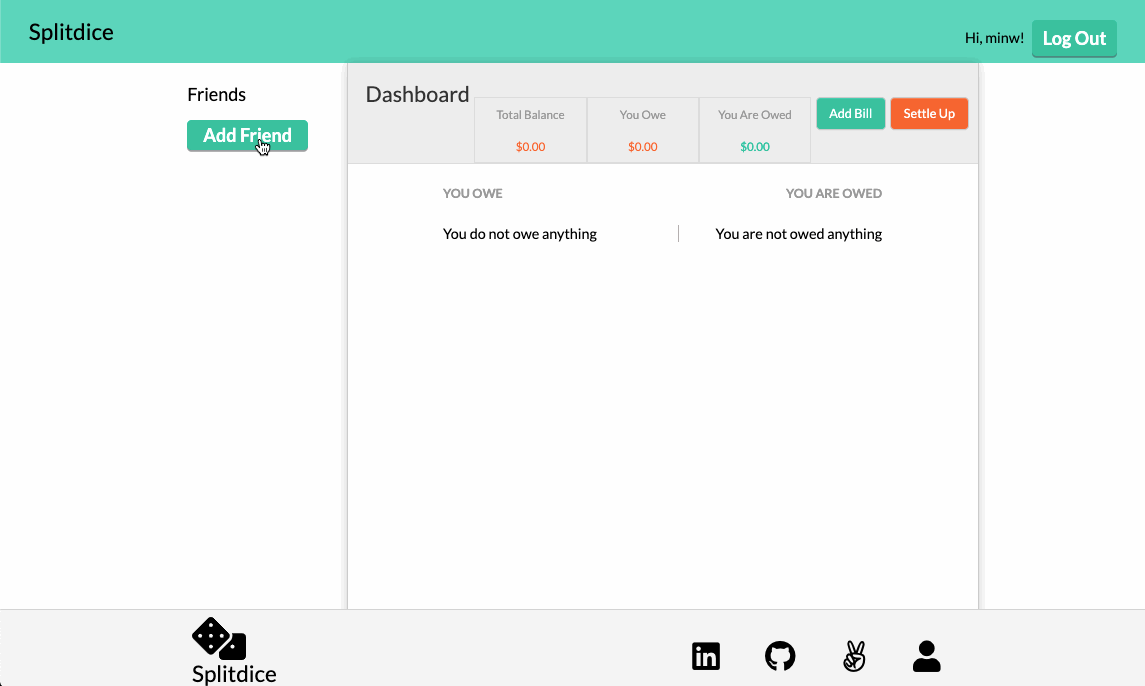Click the orange Settle Up button
The image size is (1145, 686).
[929, 113]
